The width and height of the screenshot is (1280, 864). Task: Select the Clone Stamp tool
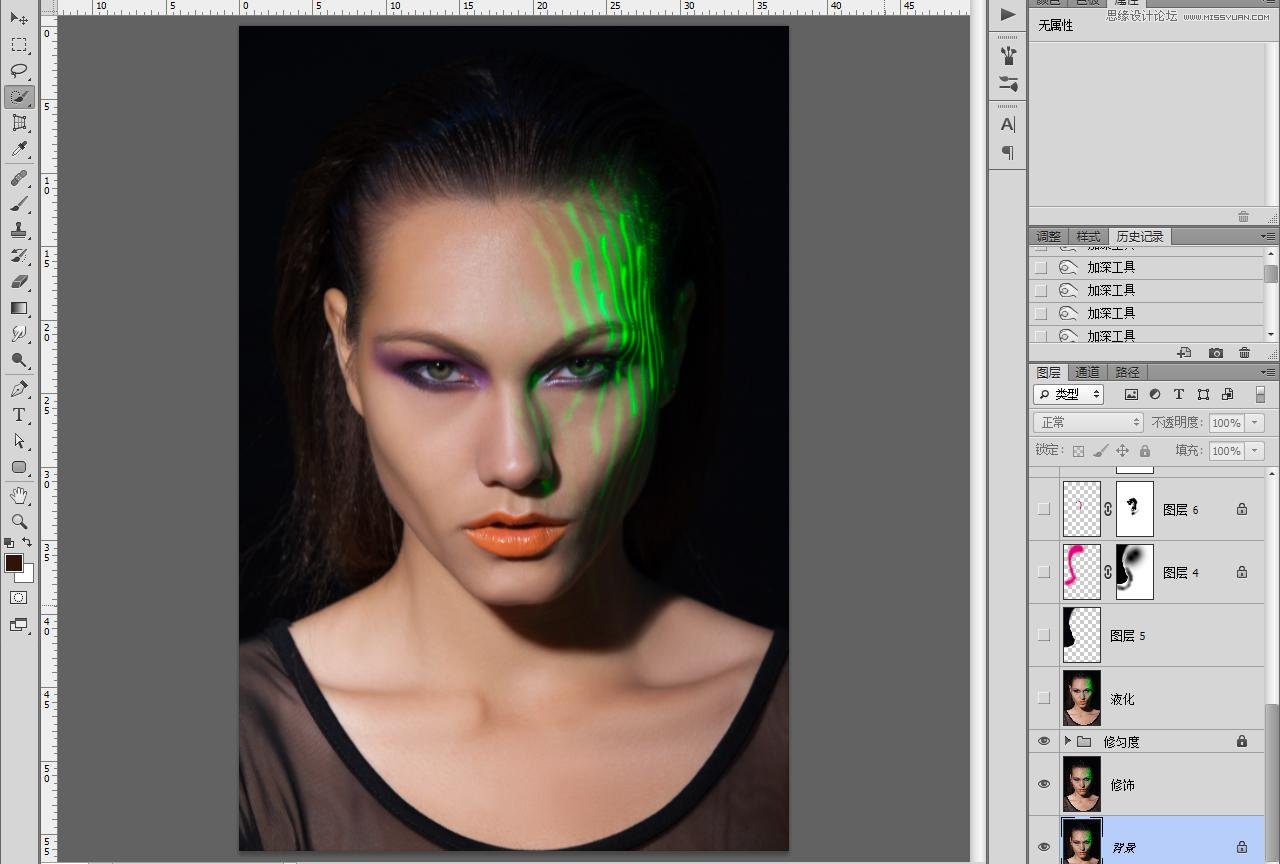click(19, 230)
